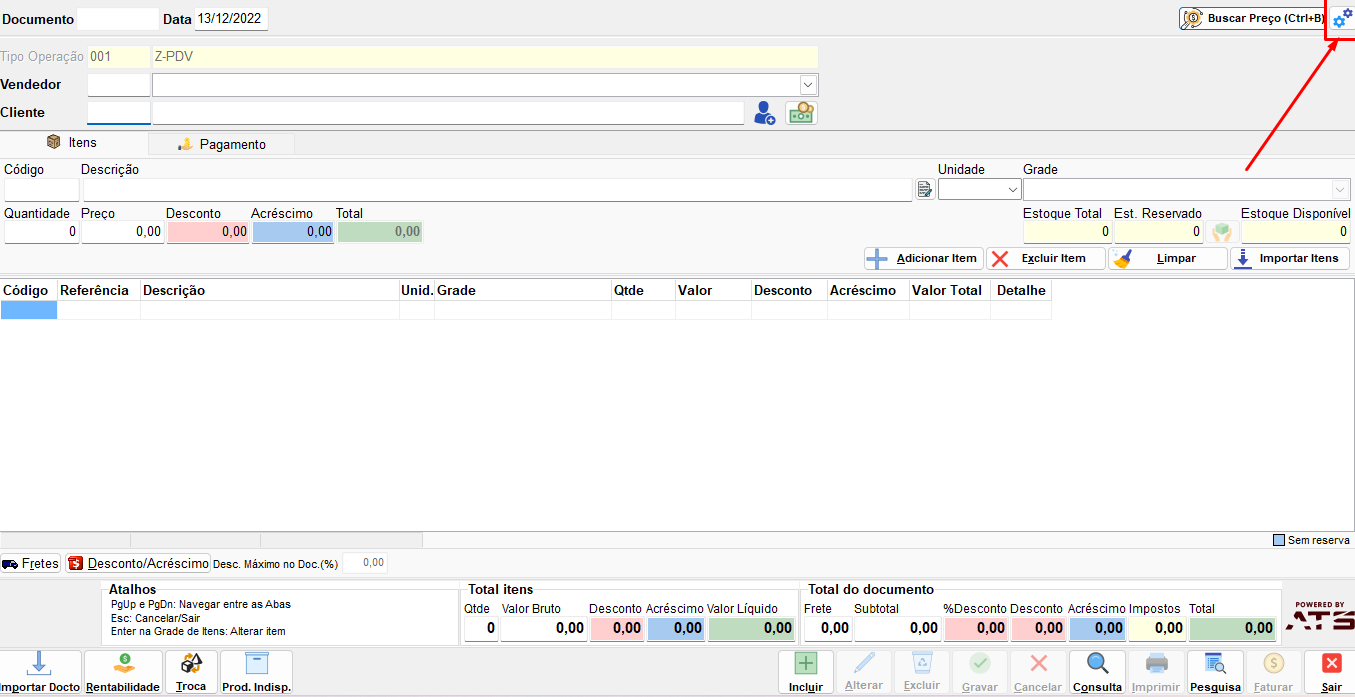The width and height of the screenshot is (1355, 697).
Task: Select the Itens tab
Action: [72, 142]
